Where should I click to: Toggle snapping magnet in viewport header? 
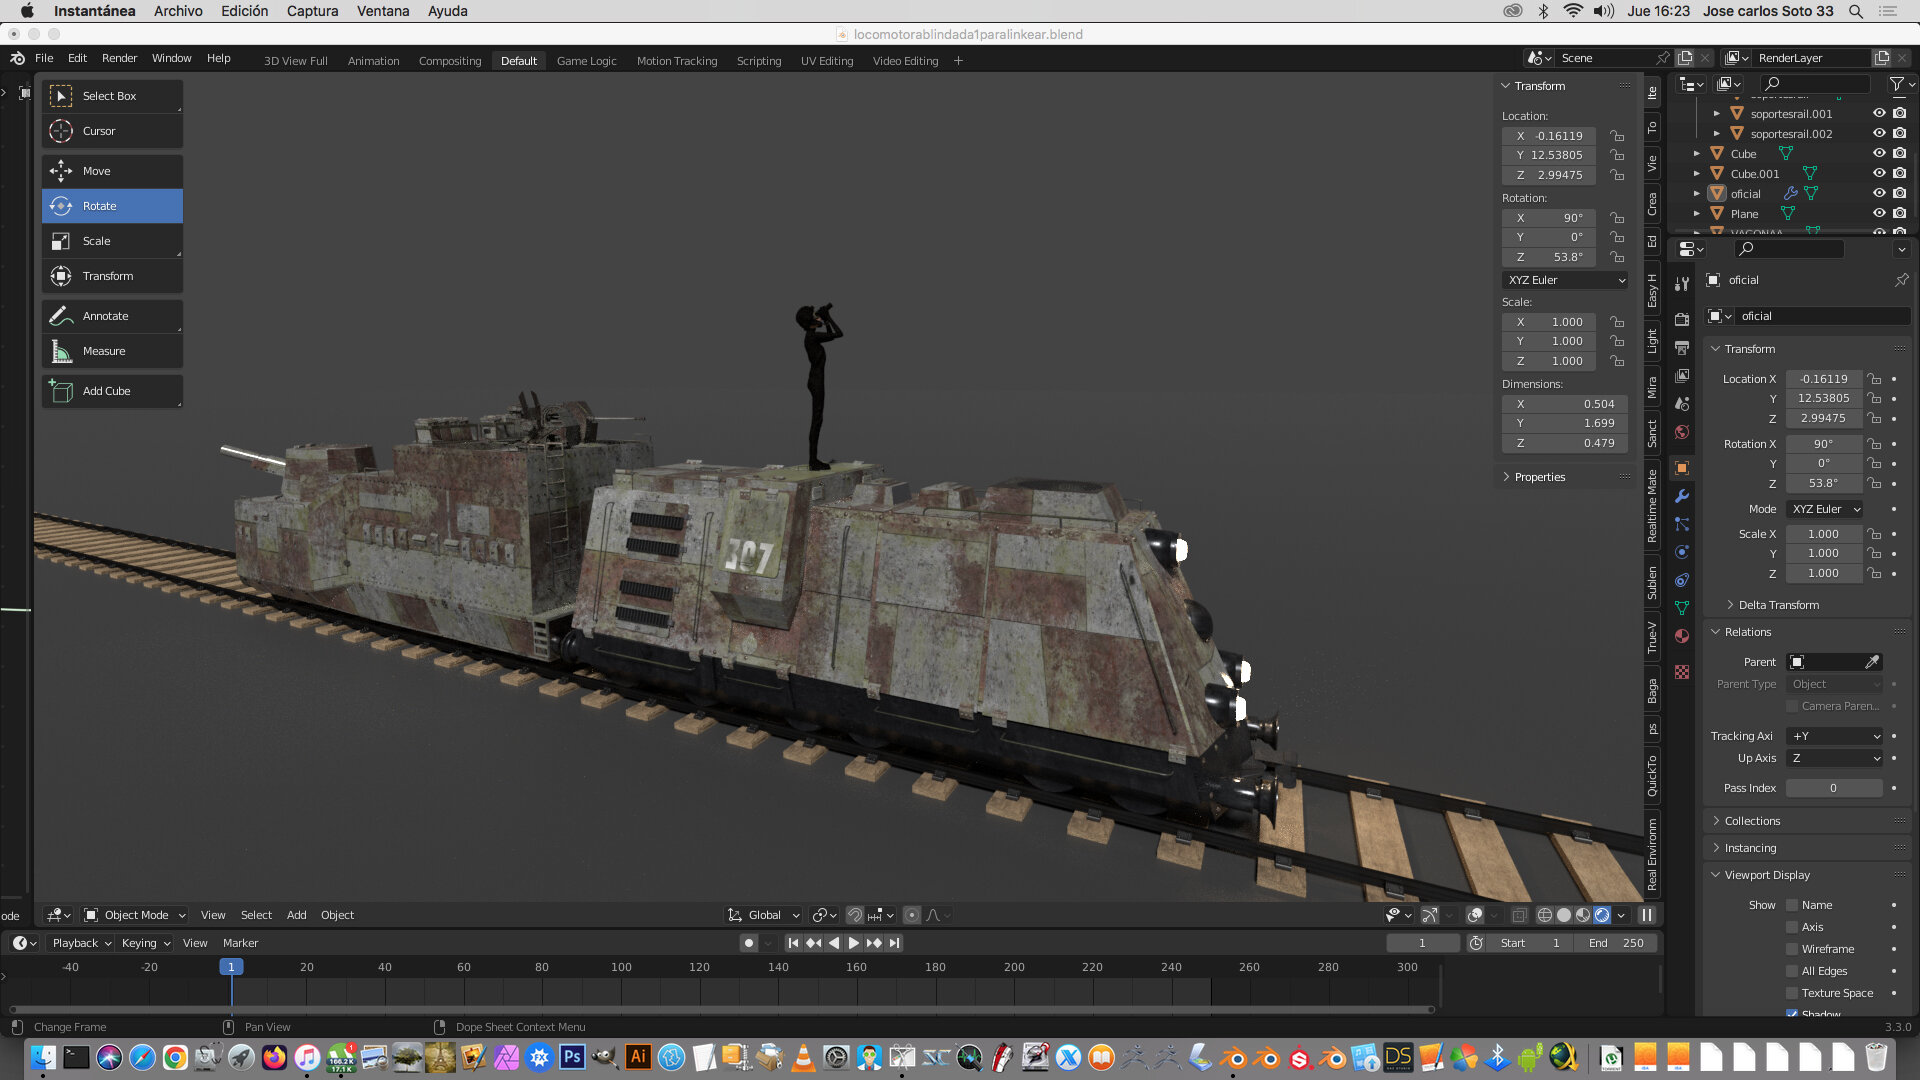855,915
